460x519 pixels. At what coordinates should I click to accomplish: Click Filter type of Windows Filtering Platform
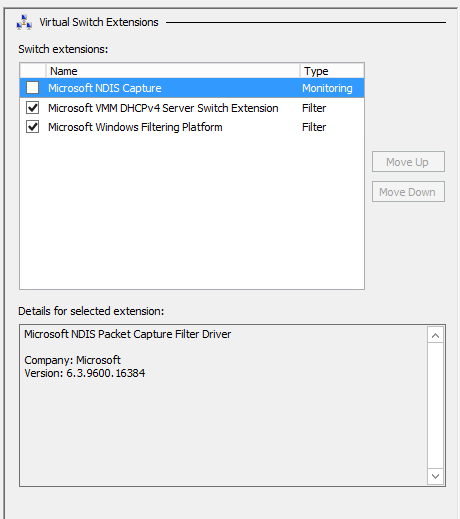[314, 127]
